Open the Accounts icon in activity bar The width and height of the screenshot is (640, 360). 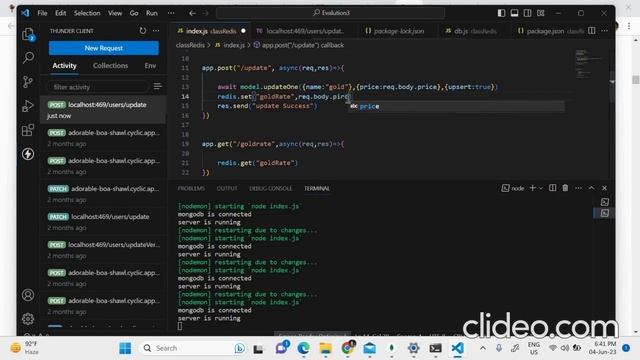(28, 295)
